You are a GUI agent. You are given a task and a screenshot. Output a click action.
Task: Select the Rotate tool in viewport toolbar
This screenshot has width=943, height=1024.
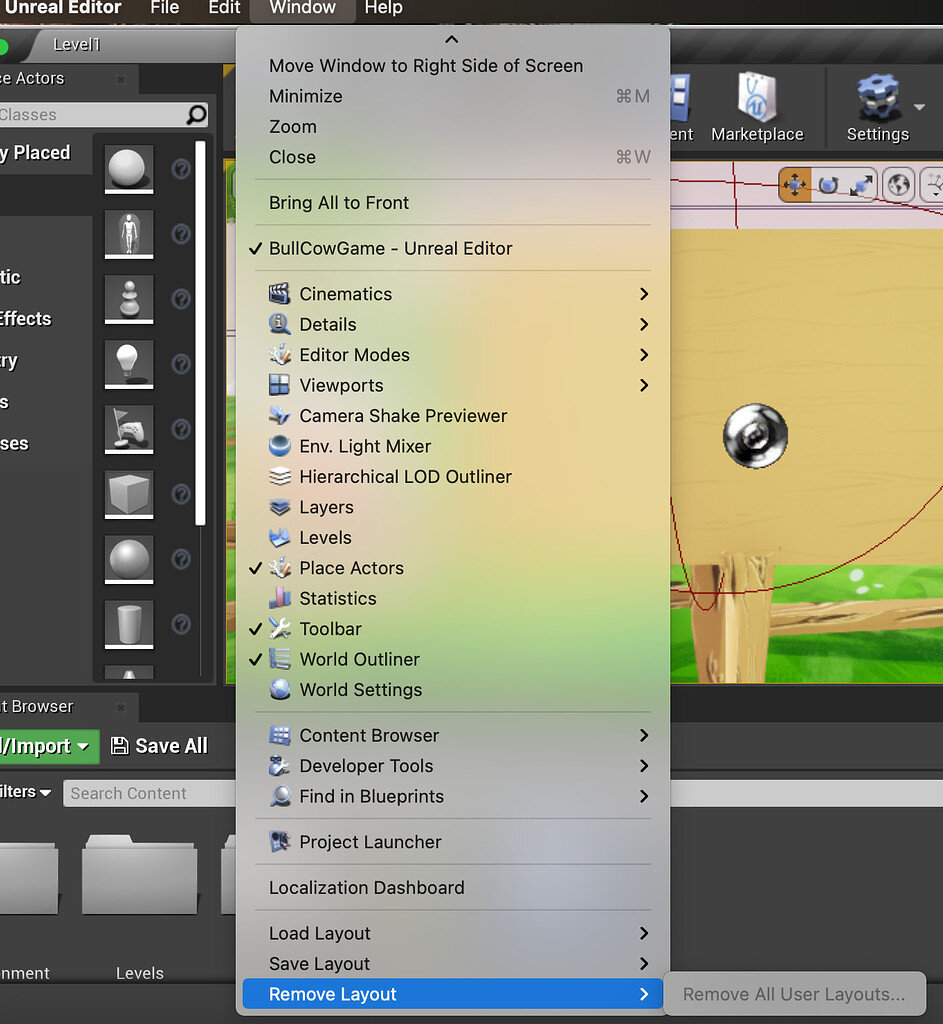click(x=829, y=184)
